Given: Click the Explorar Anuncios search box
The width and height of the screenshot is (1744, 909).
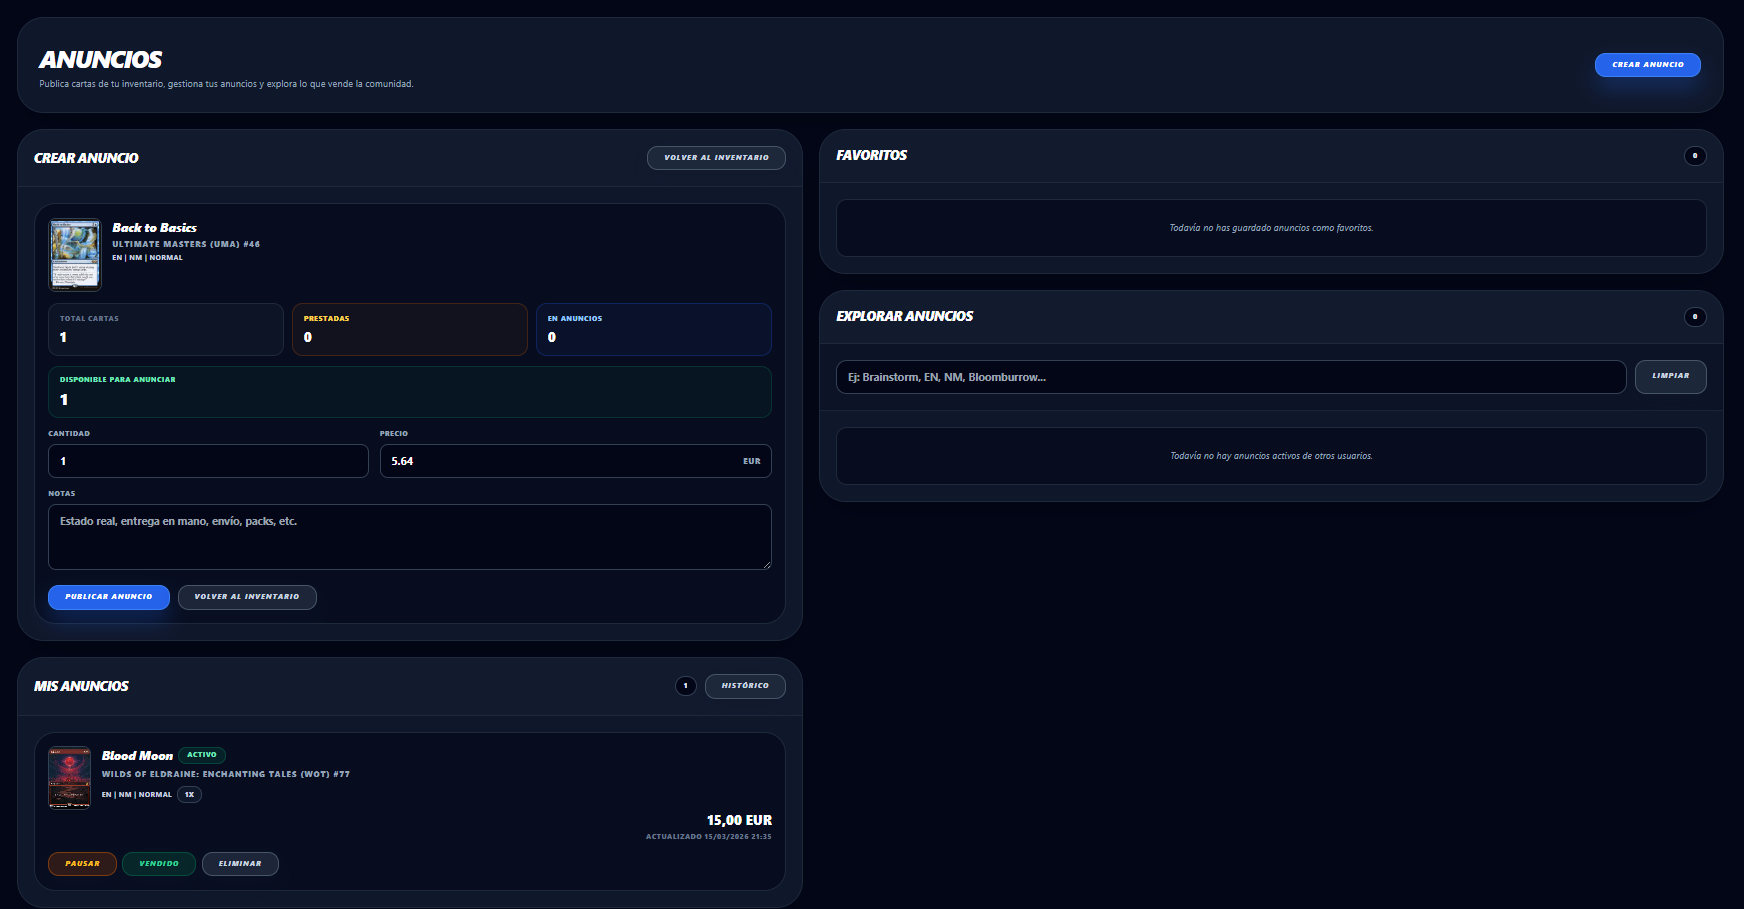Looking at the screenshot, I should pos(1230,377).
